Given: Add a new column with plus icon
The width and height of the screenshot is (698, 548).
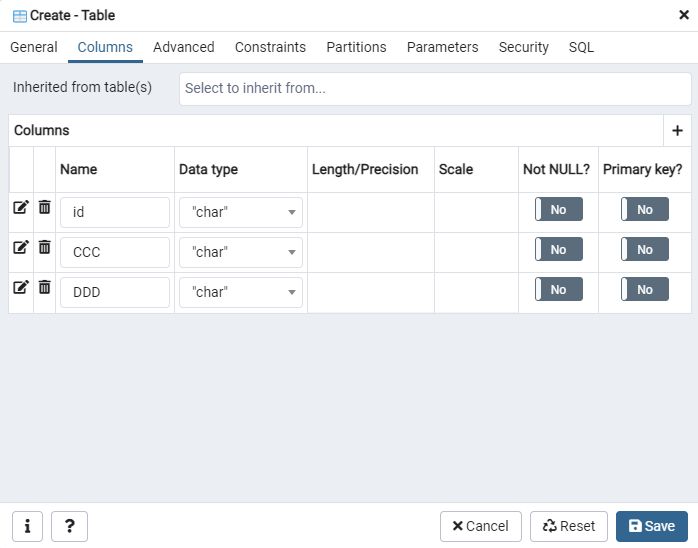Looking at the screenshot, I should click(x=677, y=130).
